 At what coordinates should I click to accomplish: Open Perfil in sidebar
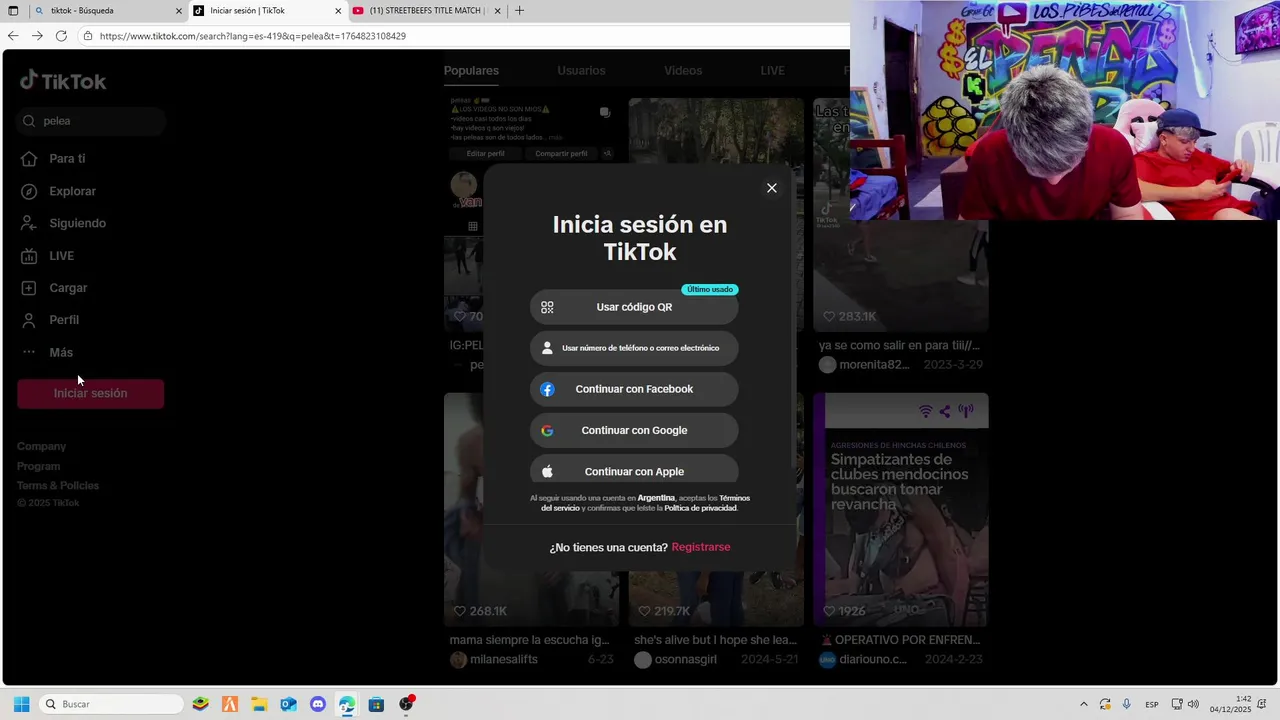pos(64,320)
